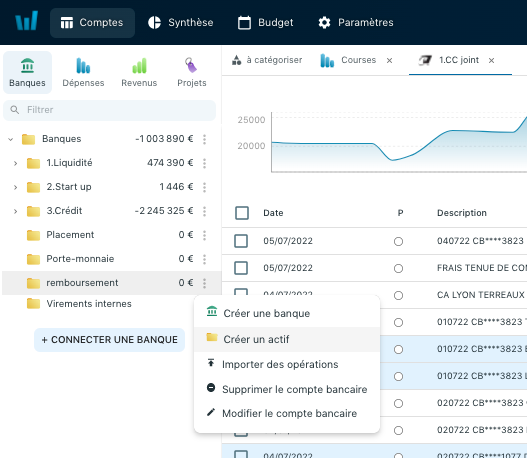527x458 pixels.
Task: Toggle the P radio for FRAIS TENUE row
Action: click(398, 268)
